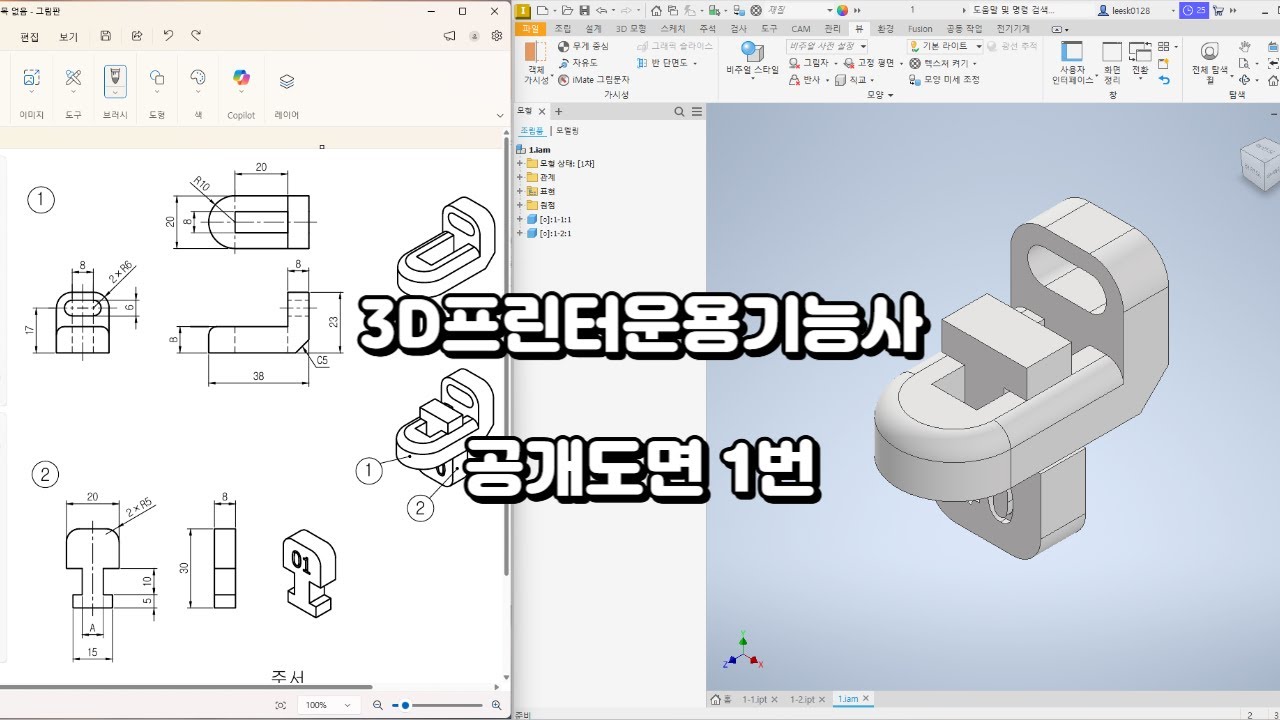Redo the Paint action
Screen dimensions: 1280x720
click(196, 36)
